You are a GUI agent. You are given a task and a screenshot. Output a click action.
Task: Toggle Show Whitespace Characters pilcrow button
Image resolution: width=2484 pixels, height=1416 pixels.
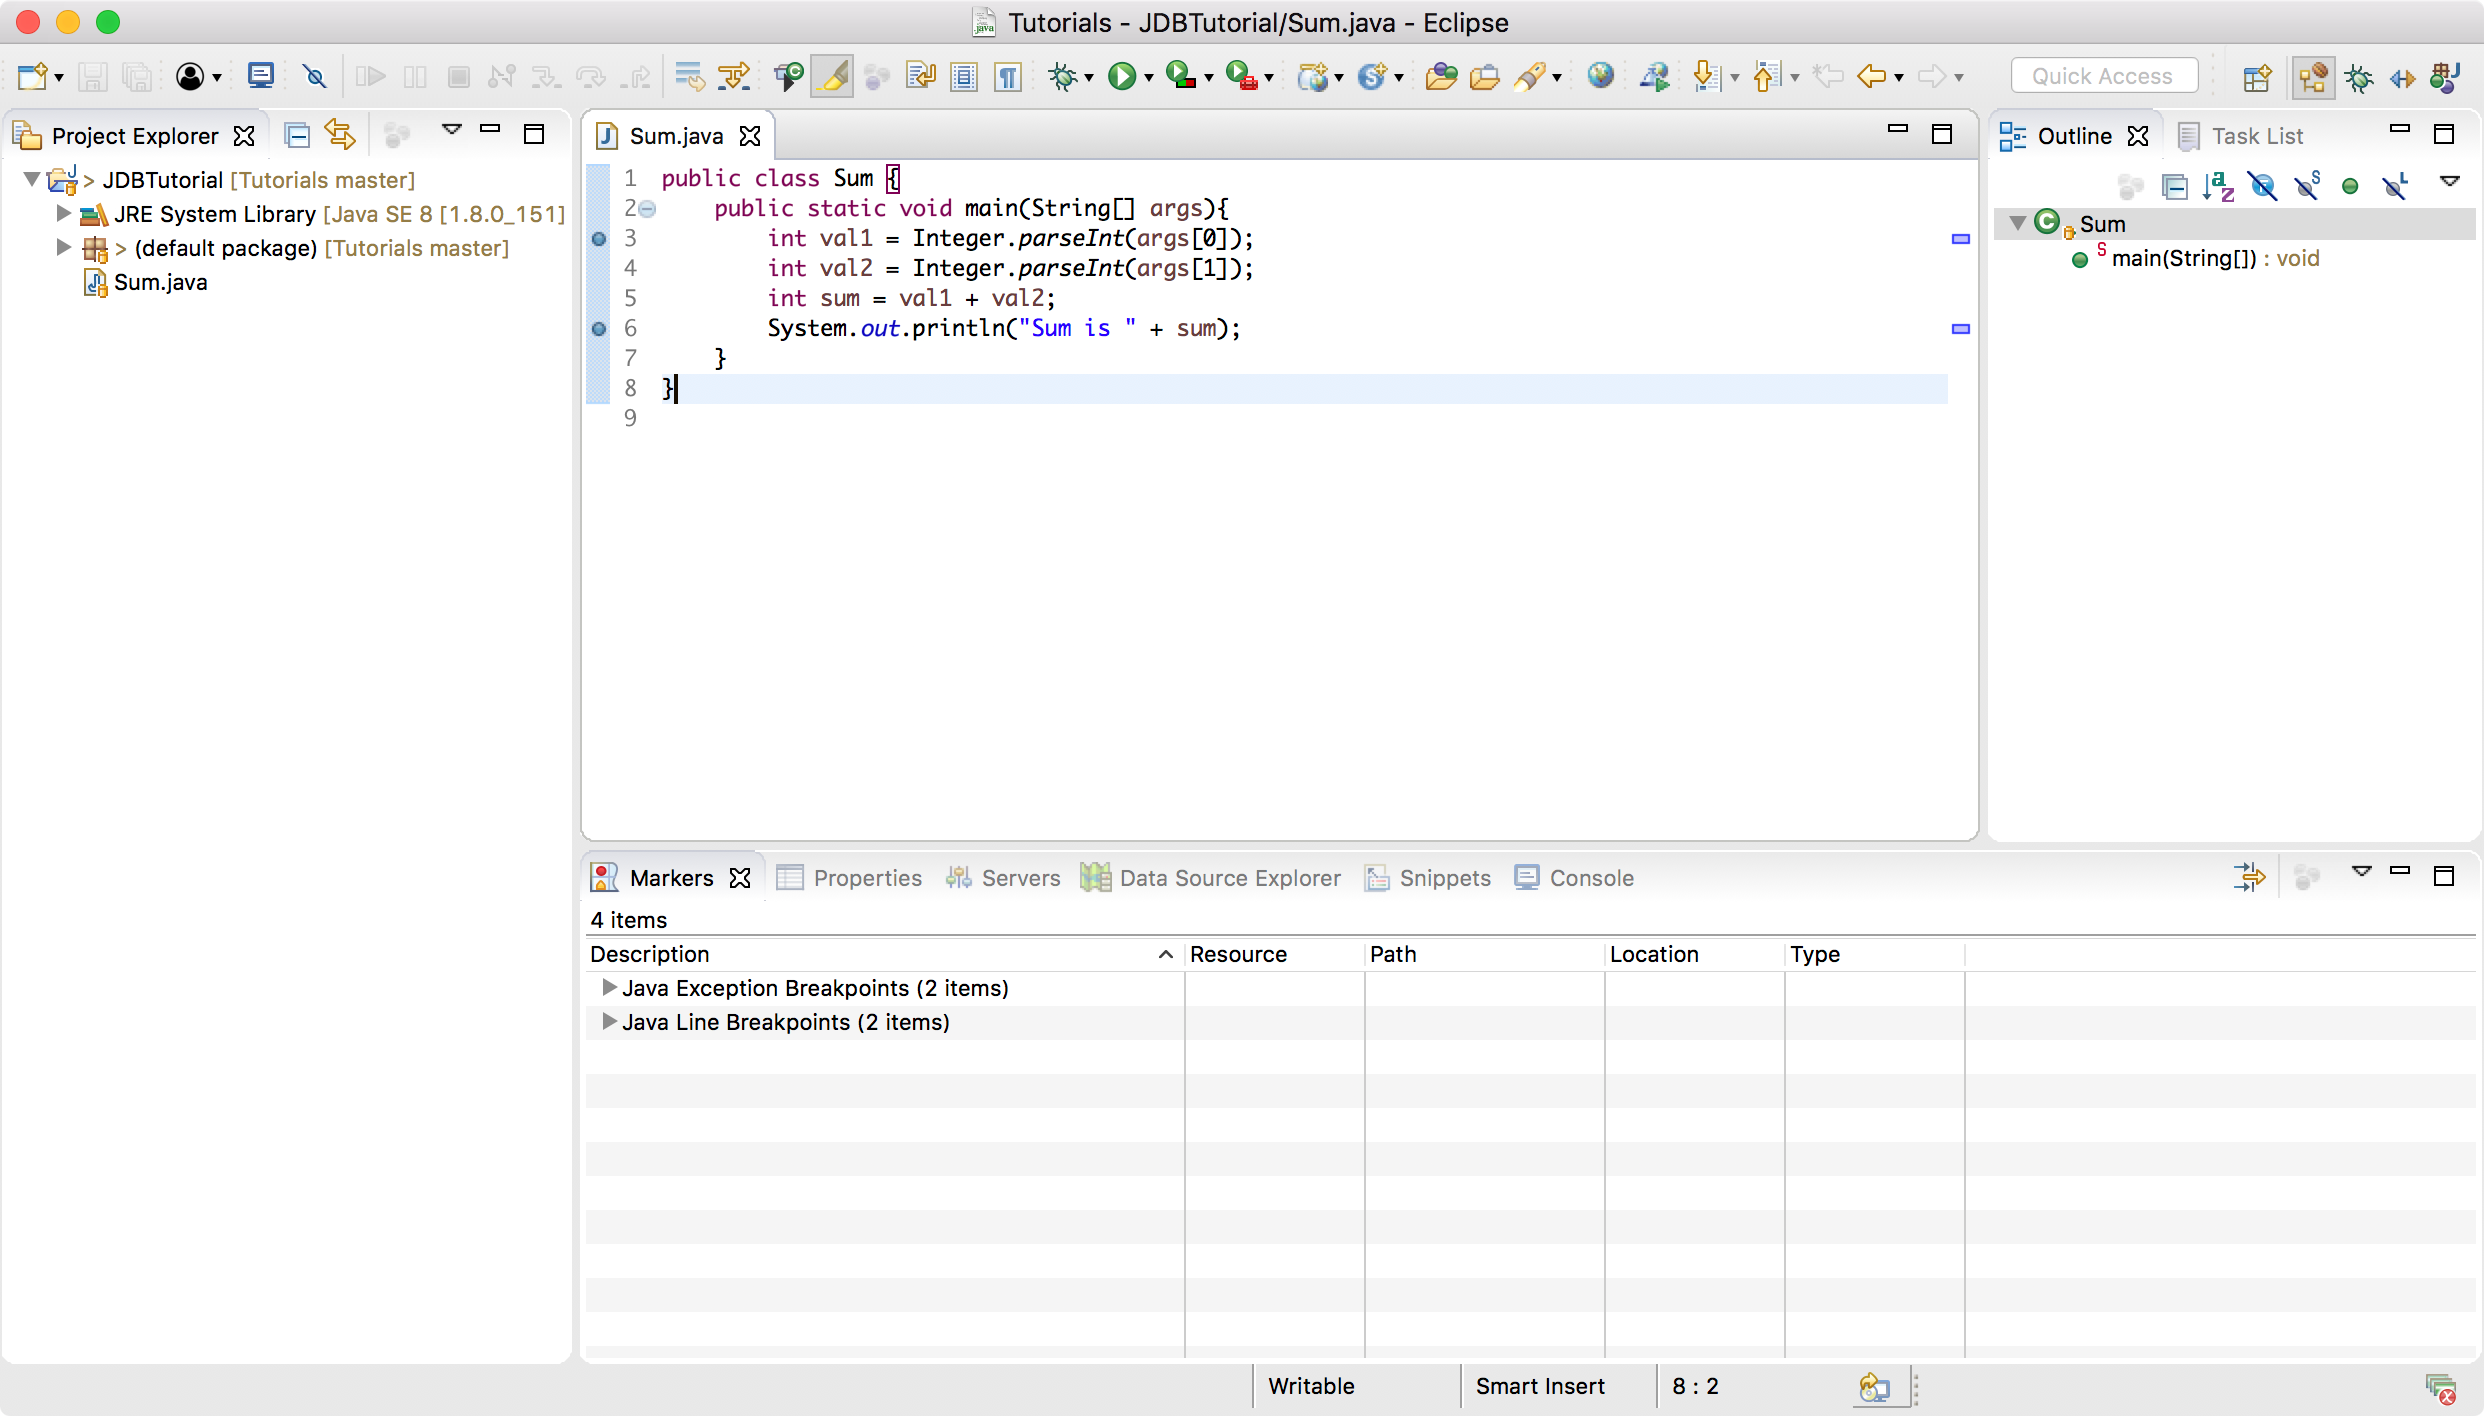pyautogui.click(x=1008, y=77)
